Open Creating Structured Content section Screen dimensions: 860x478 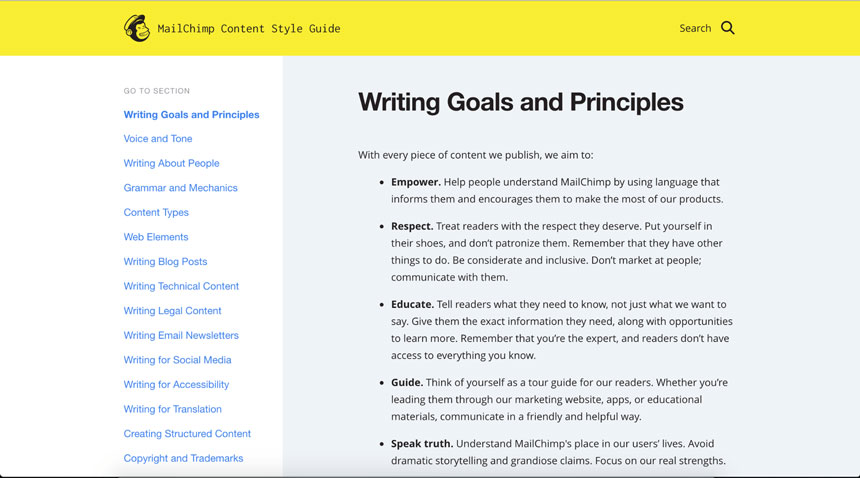(x=187, y=434)
